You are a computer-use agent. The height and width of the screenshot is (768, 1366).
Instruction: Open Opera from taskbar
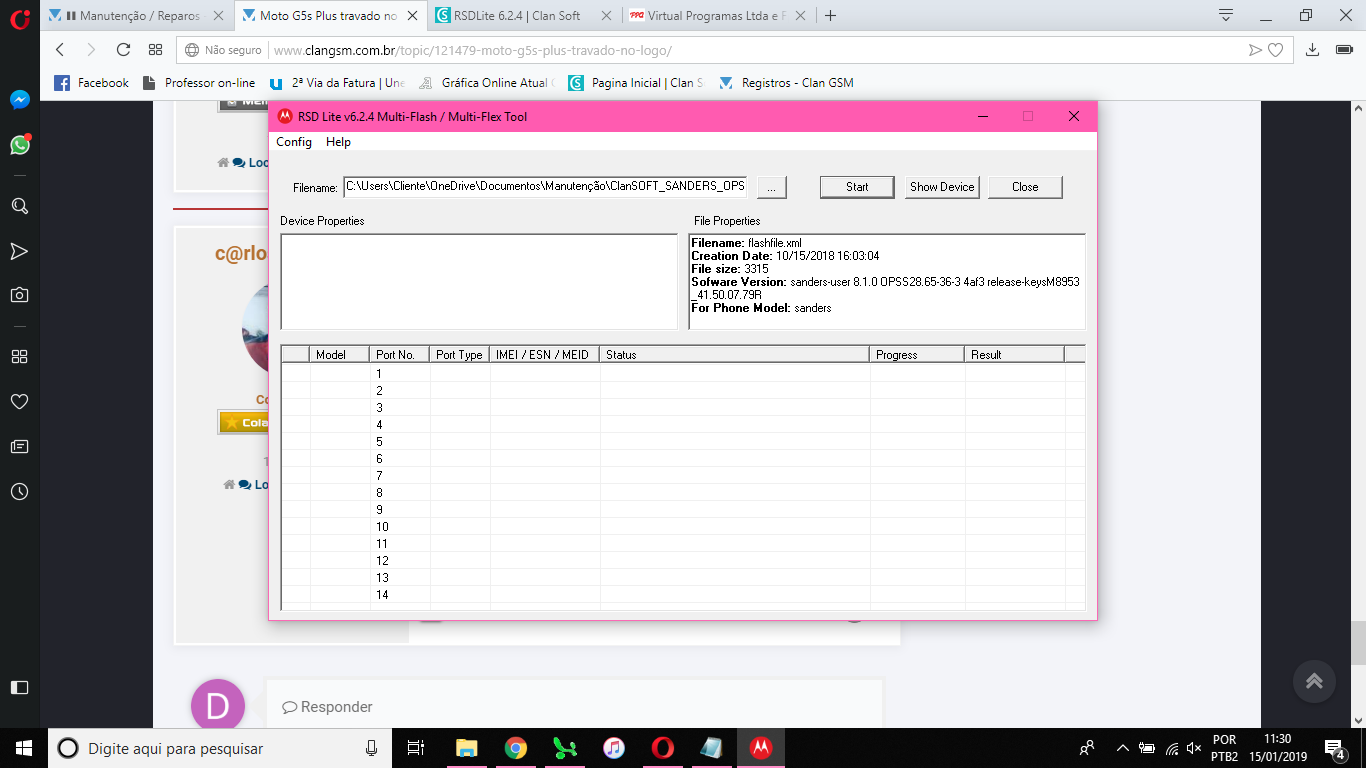[x=662, y=748]
